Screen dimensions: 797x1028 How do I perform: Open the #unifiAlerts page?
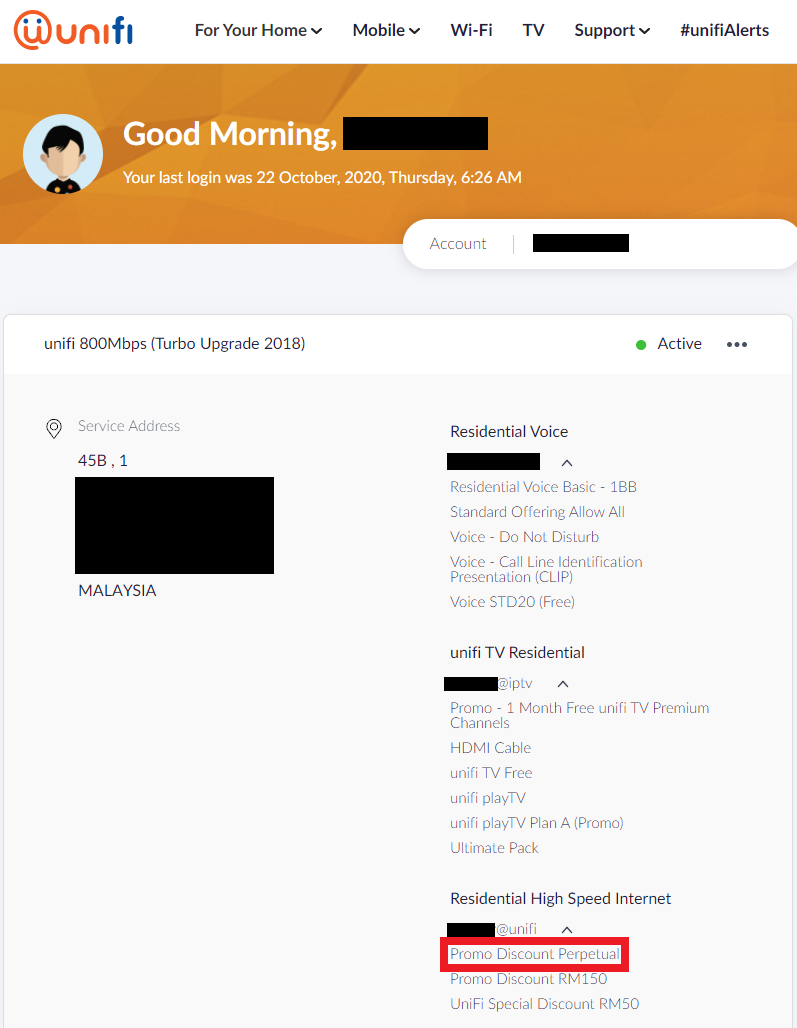click(x=724, y=30)
